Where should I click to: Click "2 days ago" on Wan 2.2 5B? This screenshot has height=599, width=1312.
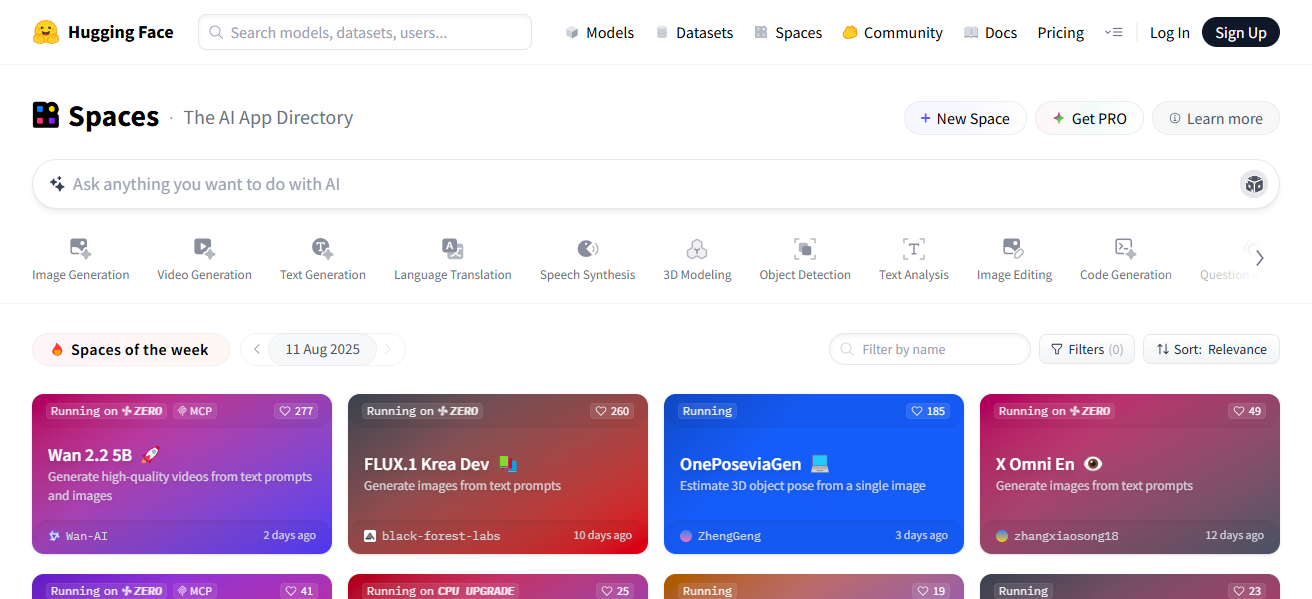tap(289, 536)
